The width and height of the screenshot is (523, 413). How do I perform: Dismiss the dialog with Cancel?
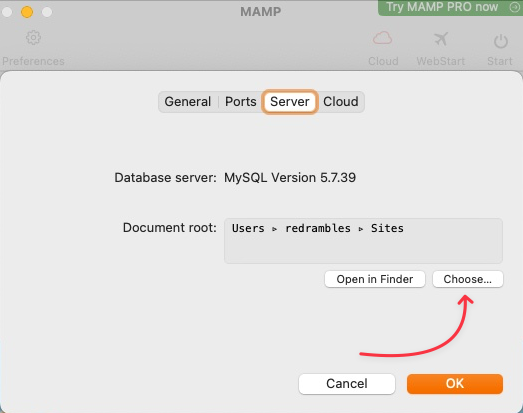[347, 384]
